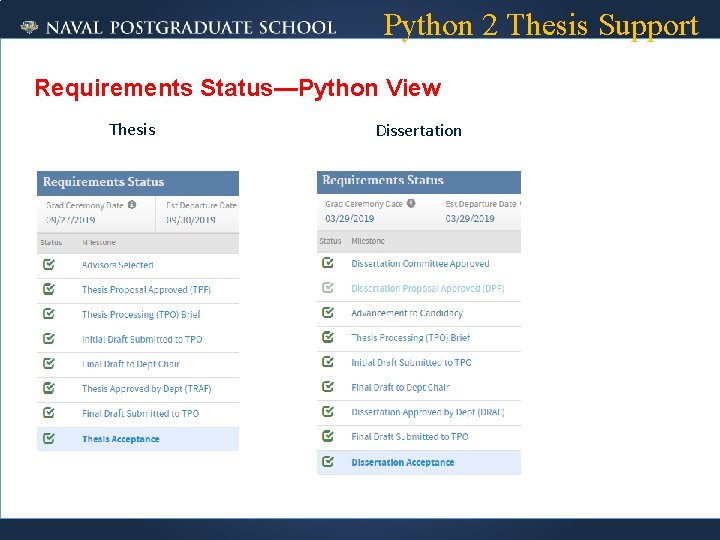Open the Thesis Approved by Dept (TRAF) link
720x540 pixels.
point(146,389)
